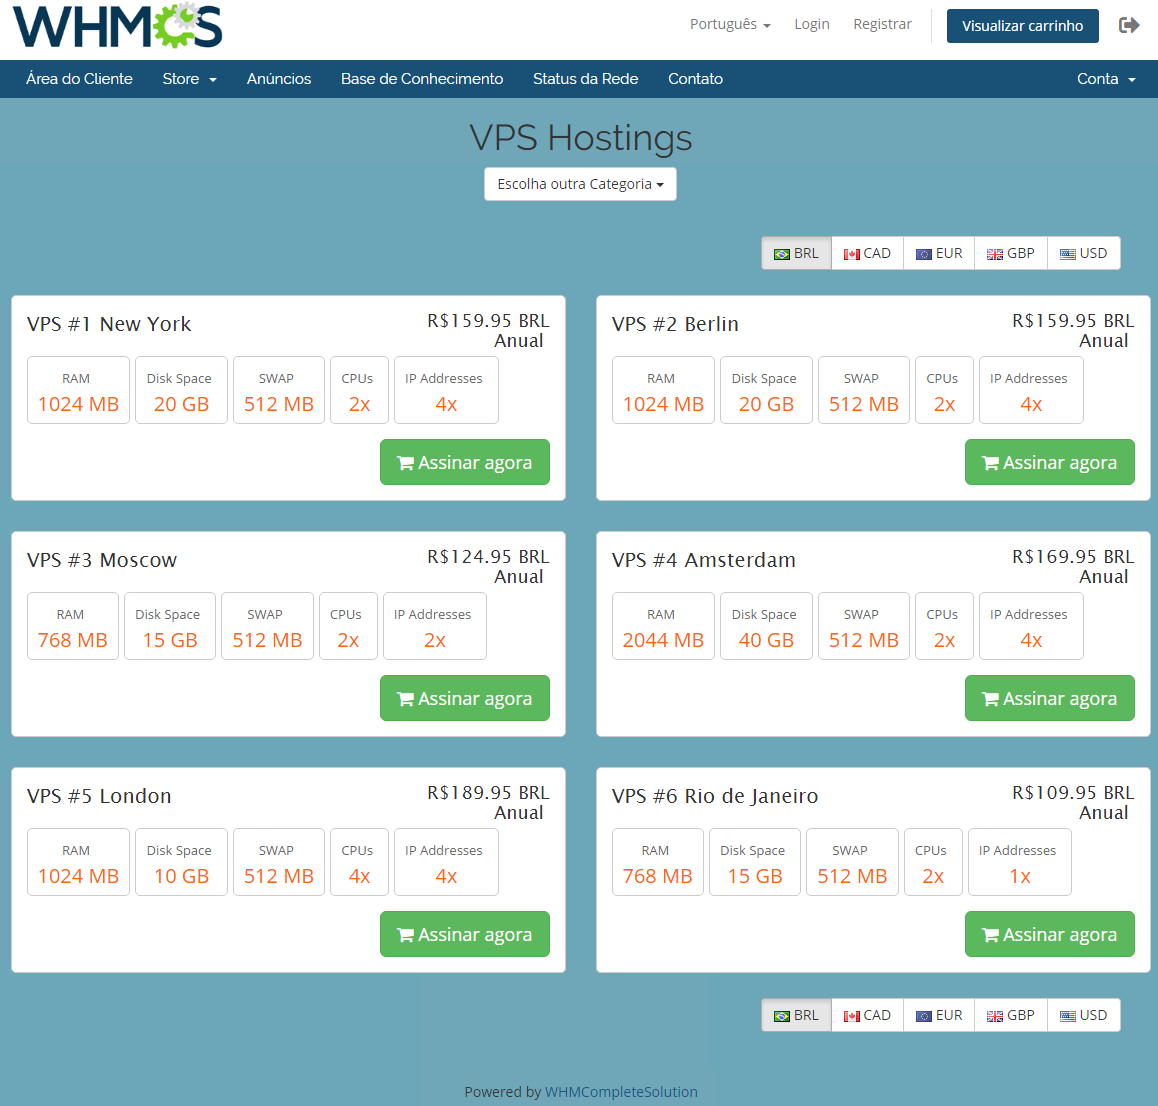Viewport: 1158px width, 1106px height.
Task: Click the VPS #2 Berlin title
Action: (x=675, y=324)
